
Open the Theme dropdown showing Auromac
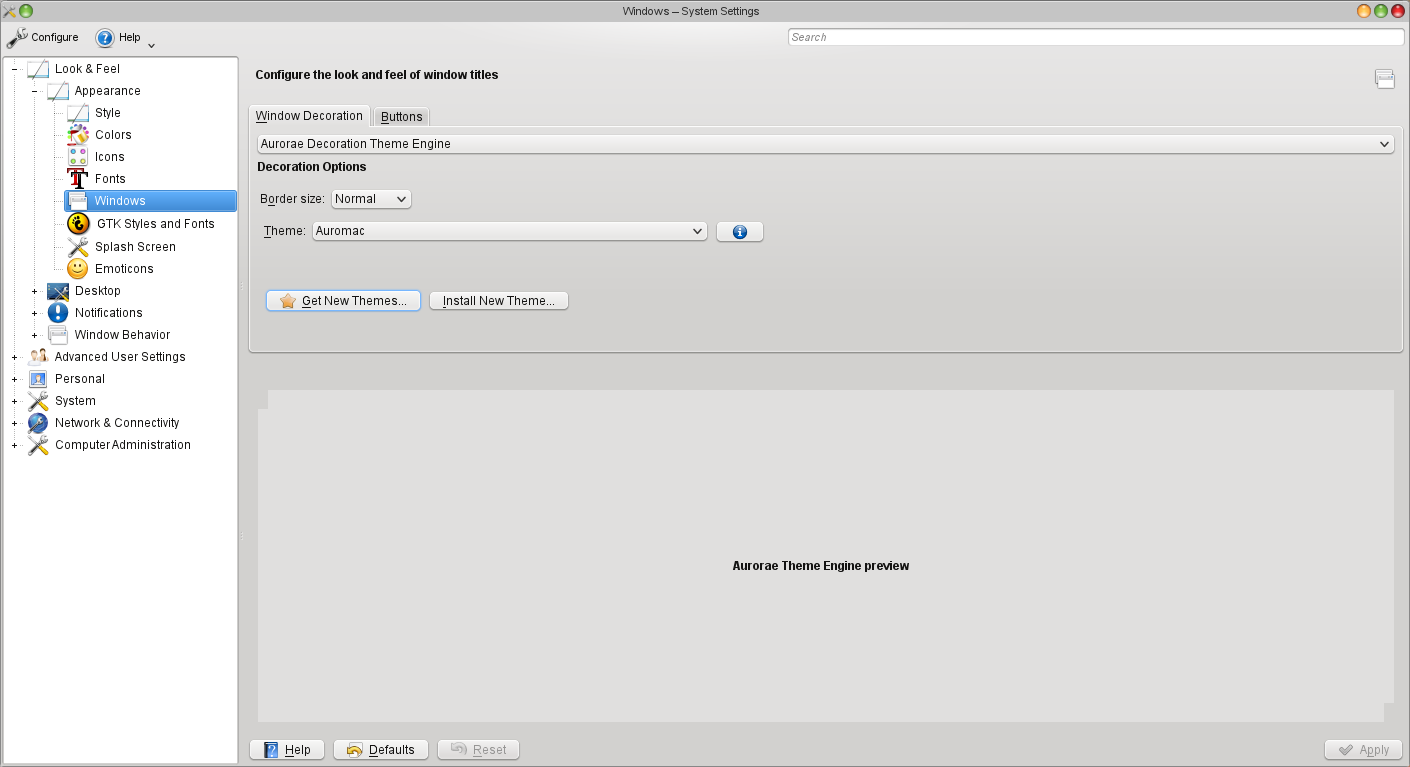(x=510, y=231)
